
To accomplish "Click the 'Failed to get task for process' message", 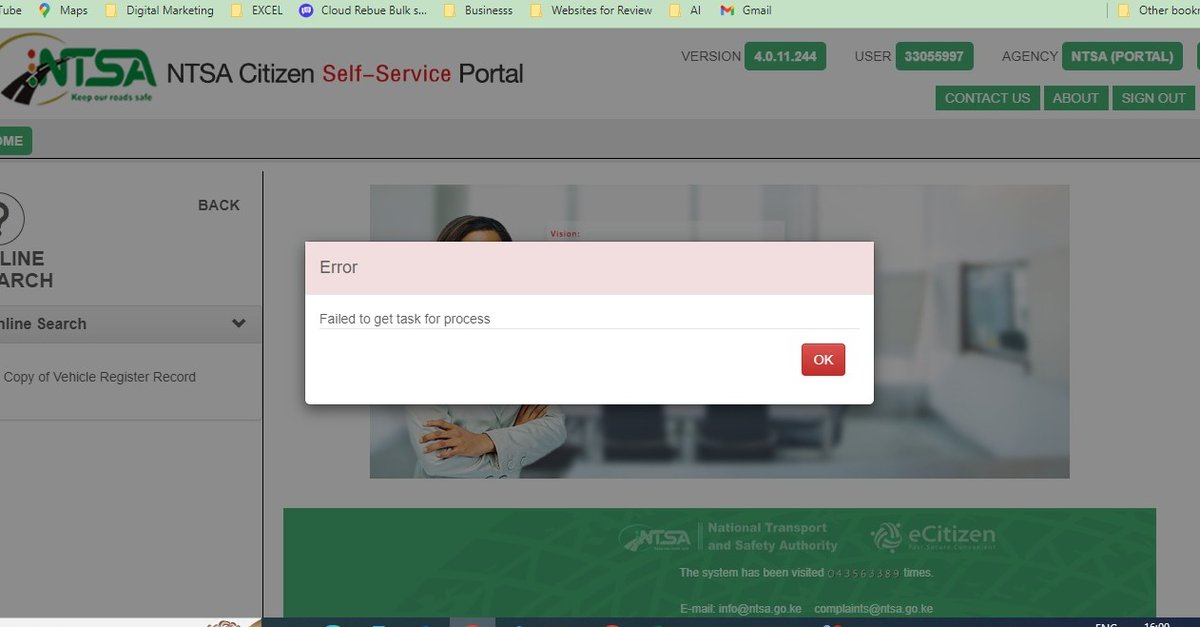I will click(x=405, y=319).
